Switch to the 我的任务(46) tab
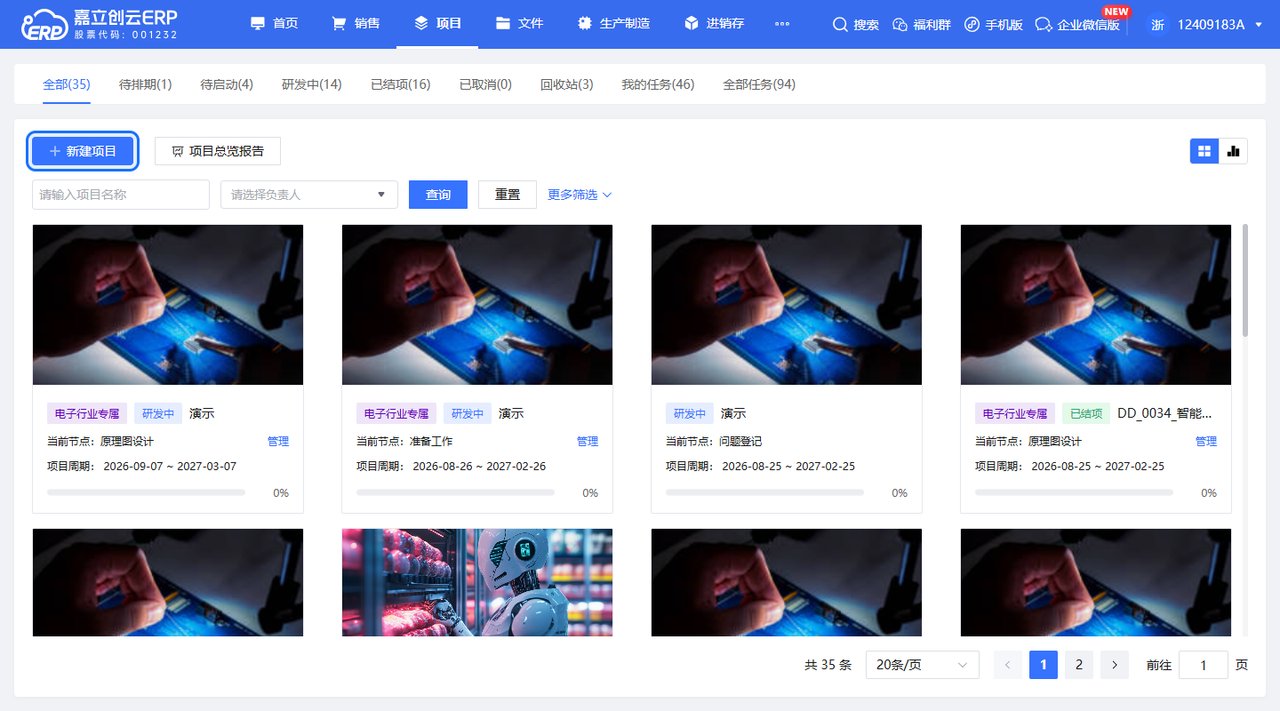 pos(658,85)
